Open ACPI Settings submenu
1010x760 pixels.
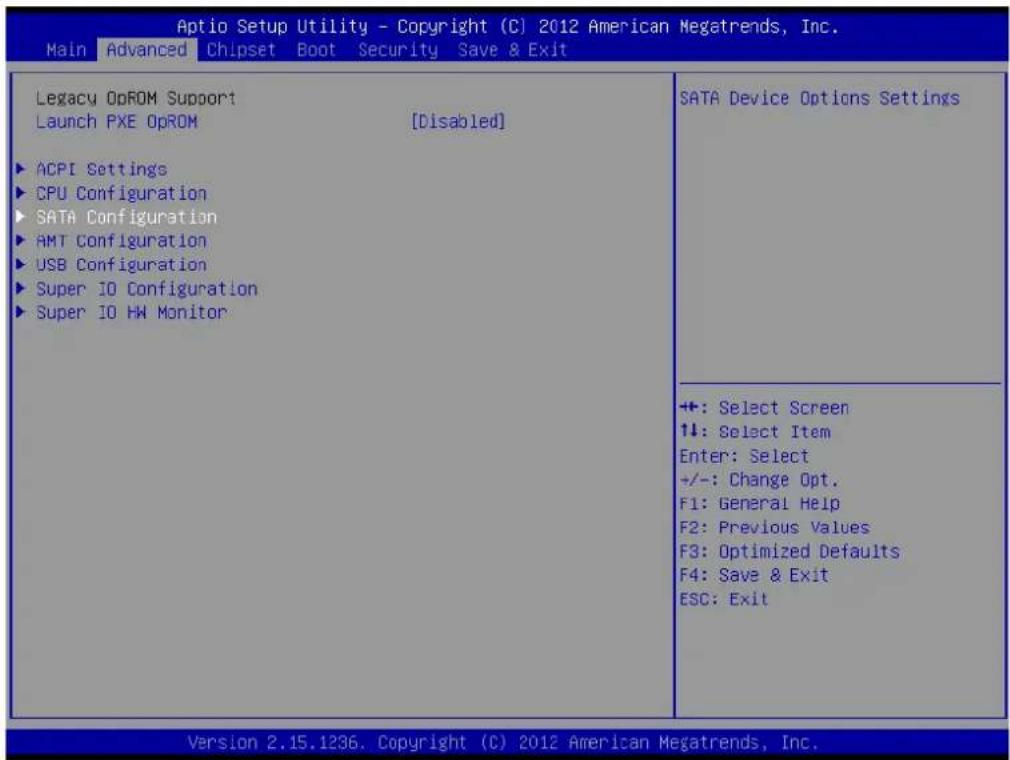pyautogui.click(x=101, y=169)
